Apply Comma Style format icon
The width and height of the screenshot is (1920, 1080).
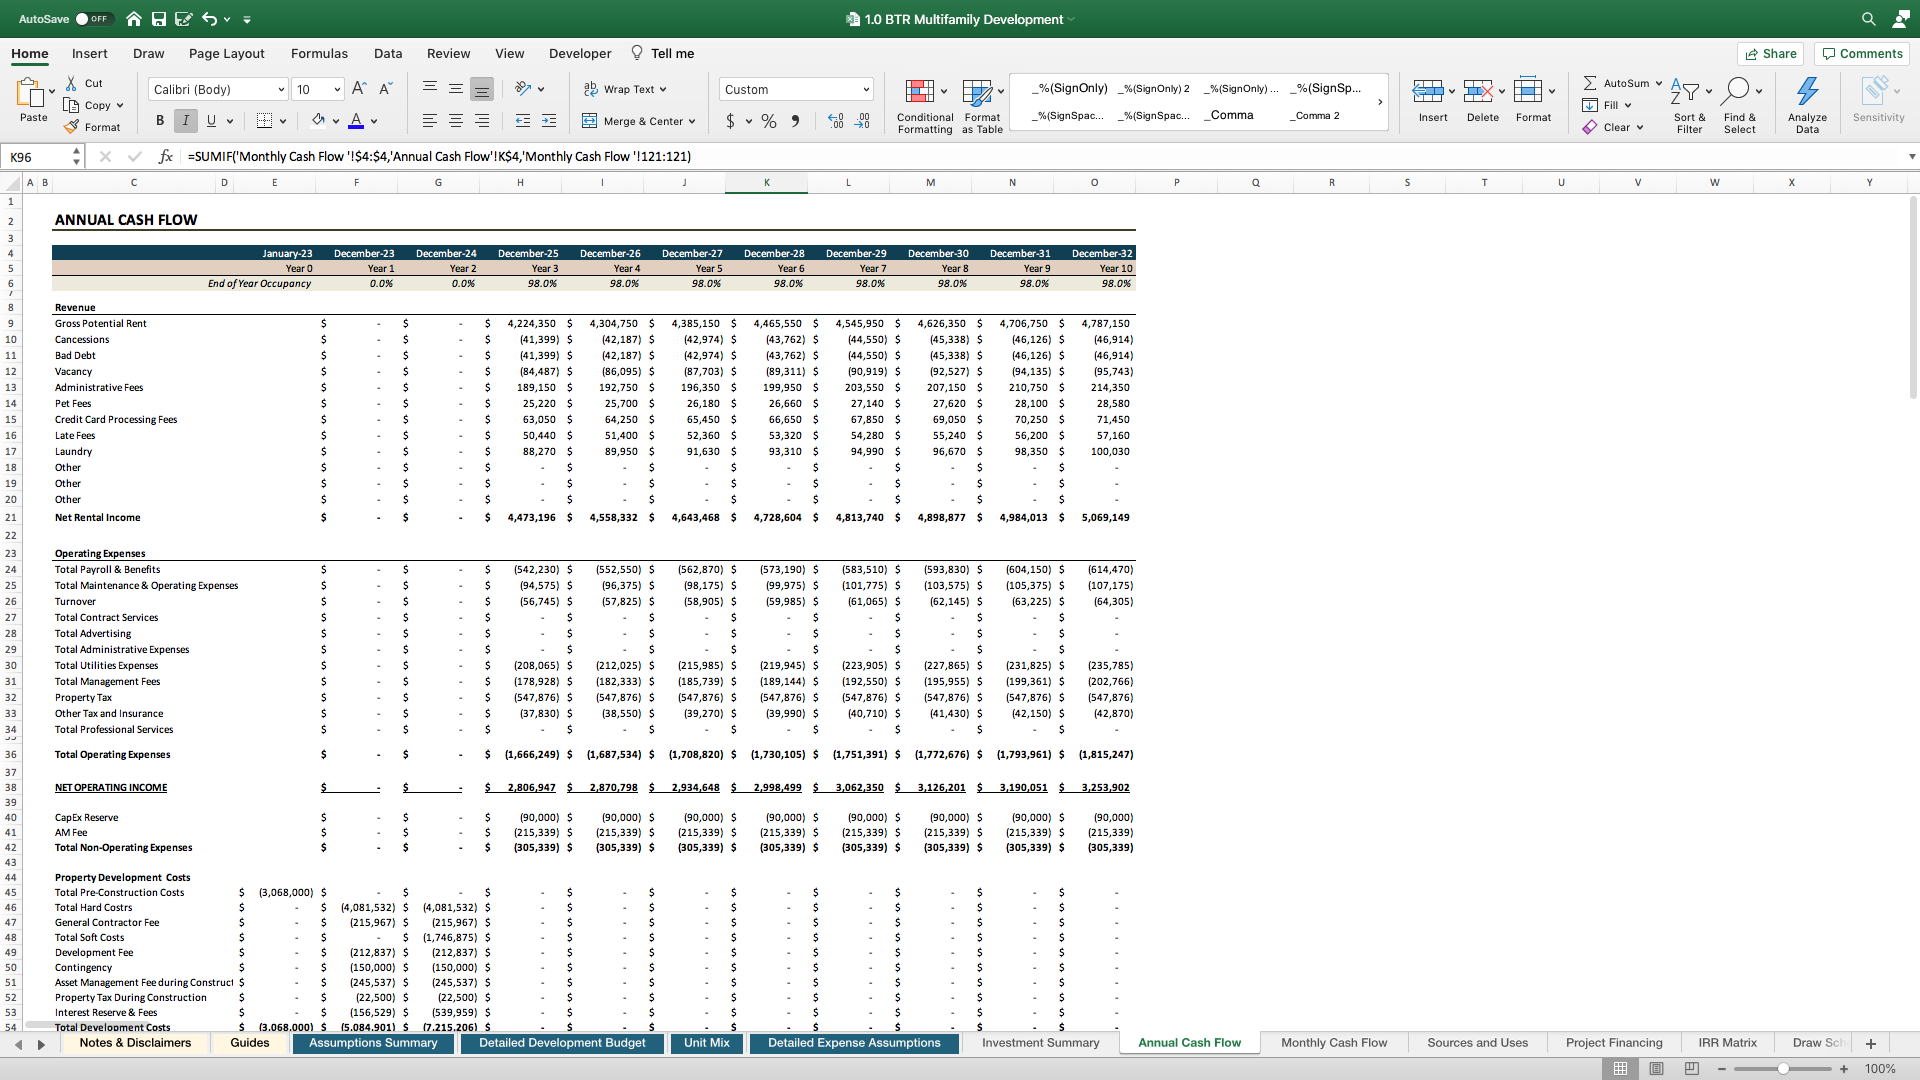[795, 121]
